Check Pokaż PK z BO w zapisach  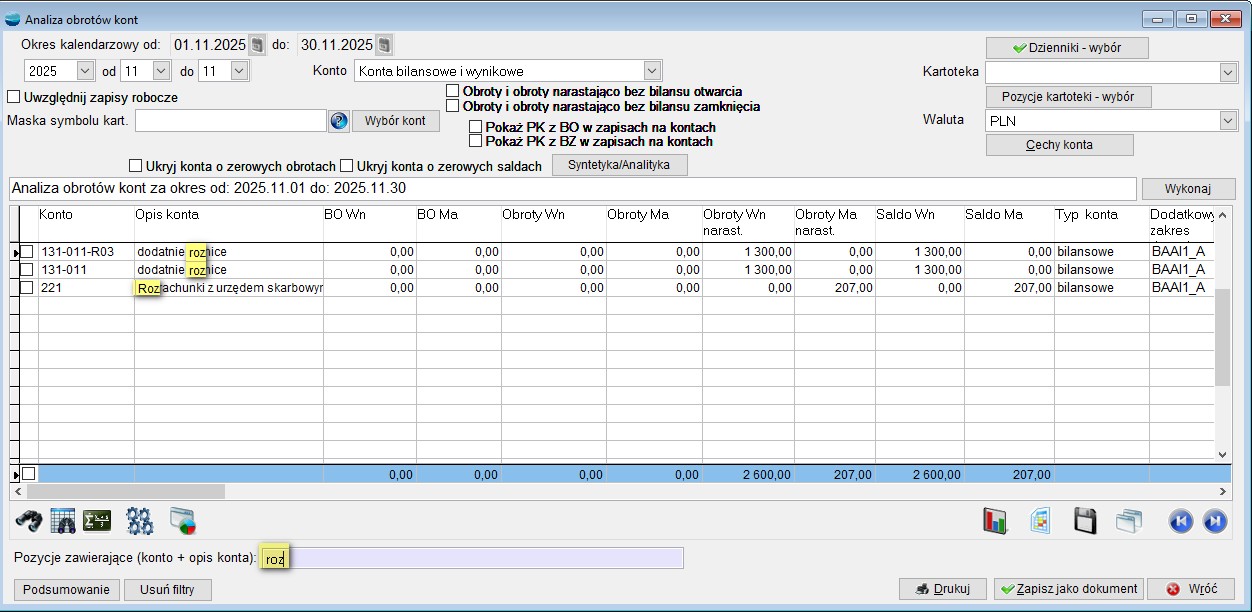[476, 127]
